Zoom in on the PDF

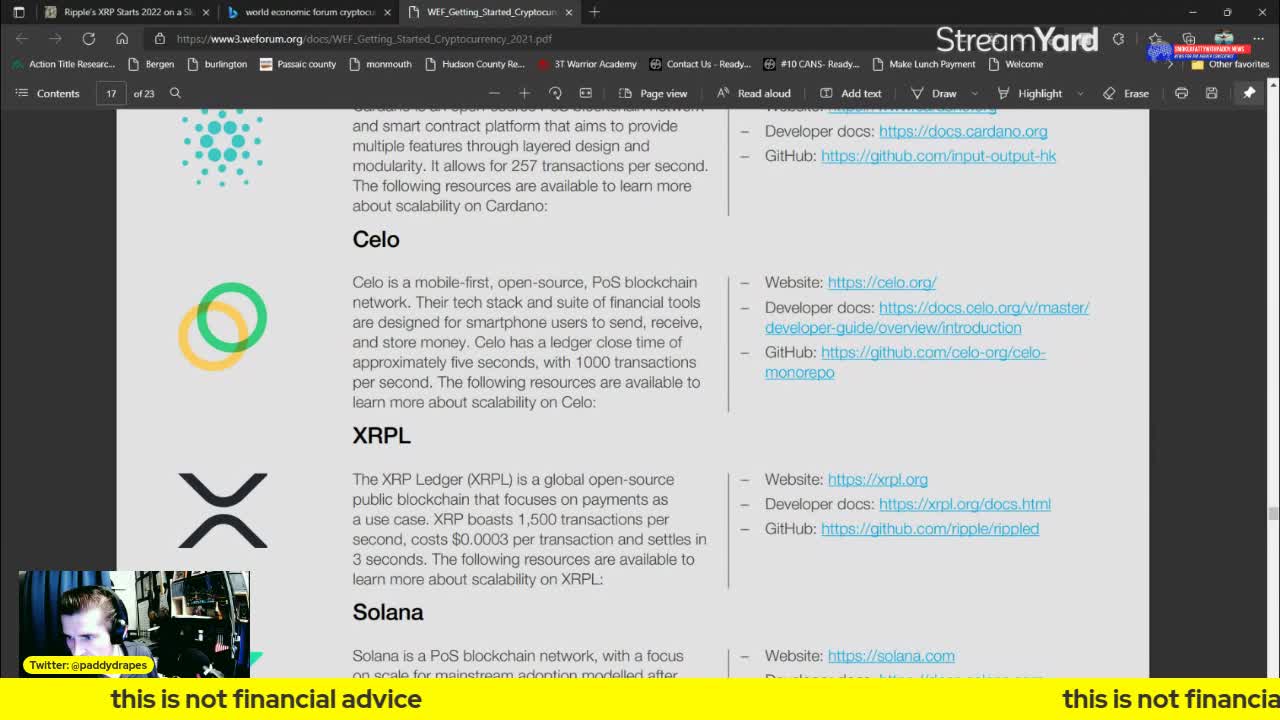tap(524, 93)
